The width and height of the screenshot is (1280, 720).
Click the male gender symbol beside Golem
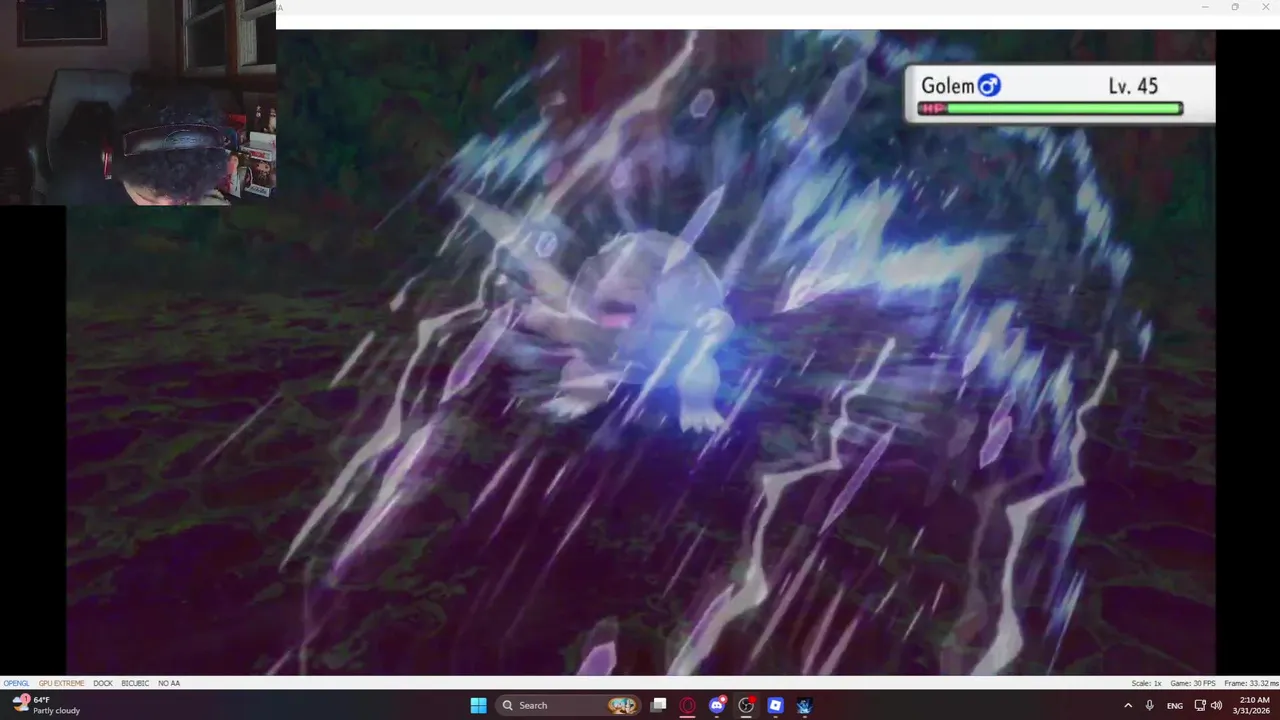(988, 85)
